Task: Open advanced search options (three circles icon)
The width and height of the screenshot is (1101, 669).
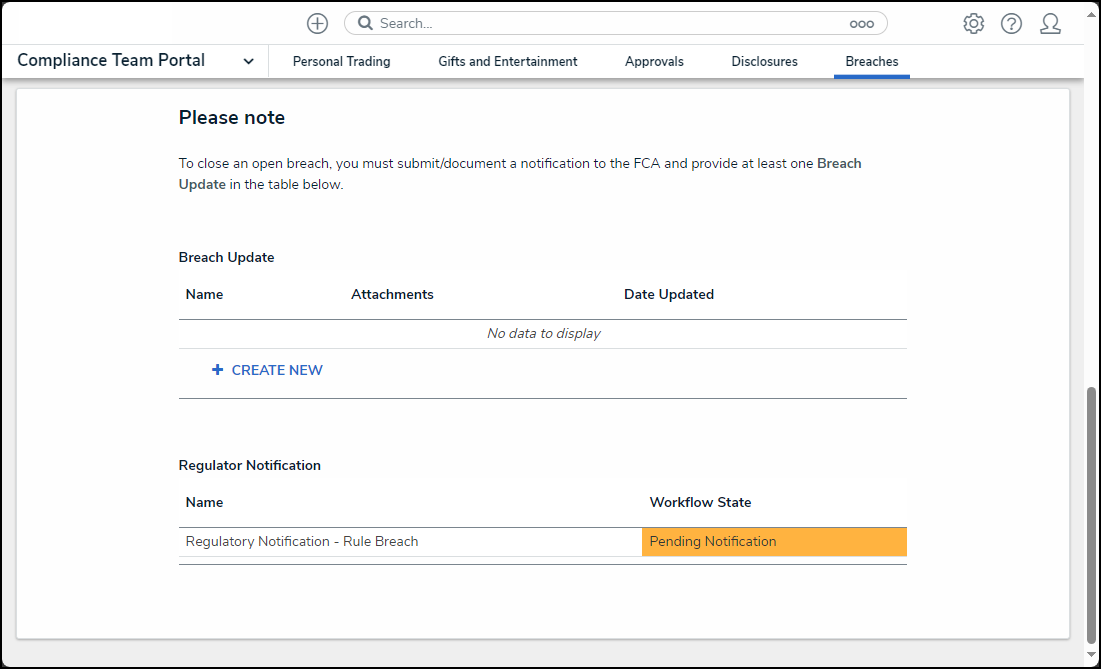Action: (861, 24)
